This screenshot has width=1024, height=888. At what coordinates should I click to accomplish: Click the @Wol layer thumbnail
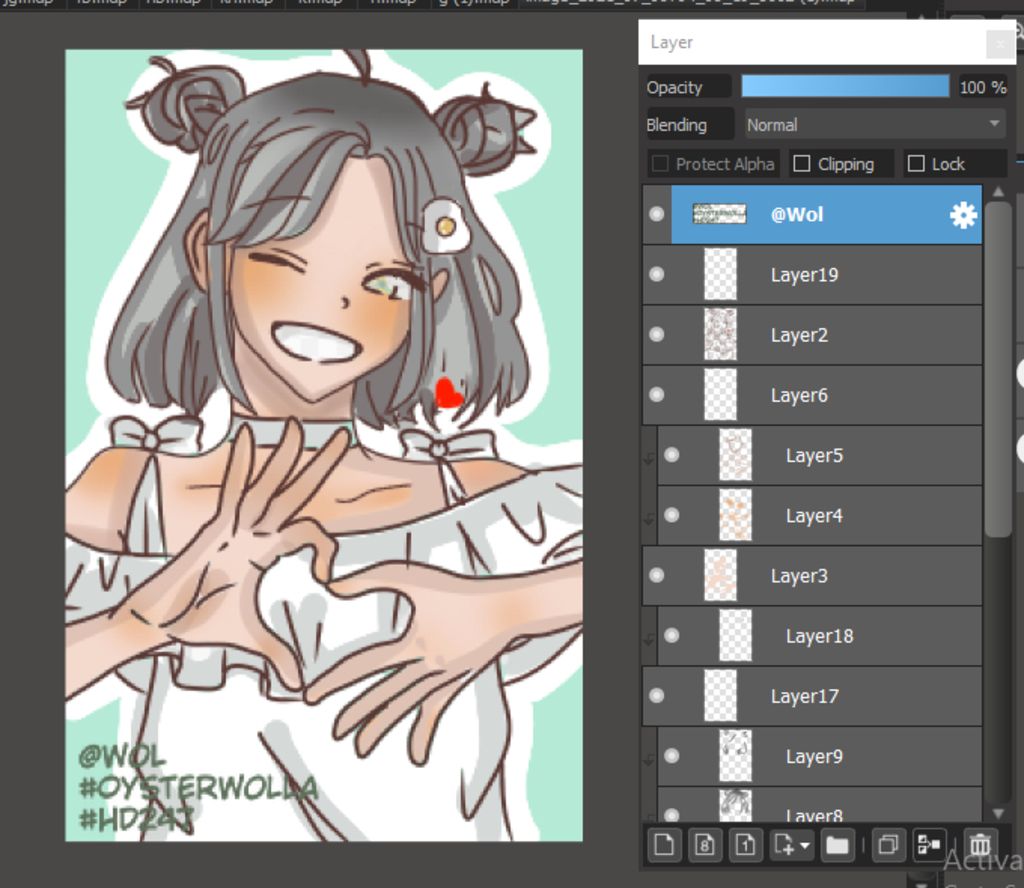click(x=719, y=214)
